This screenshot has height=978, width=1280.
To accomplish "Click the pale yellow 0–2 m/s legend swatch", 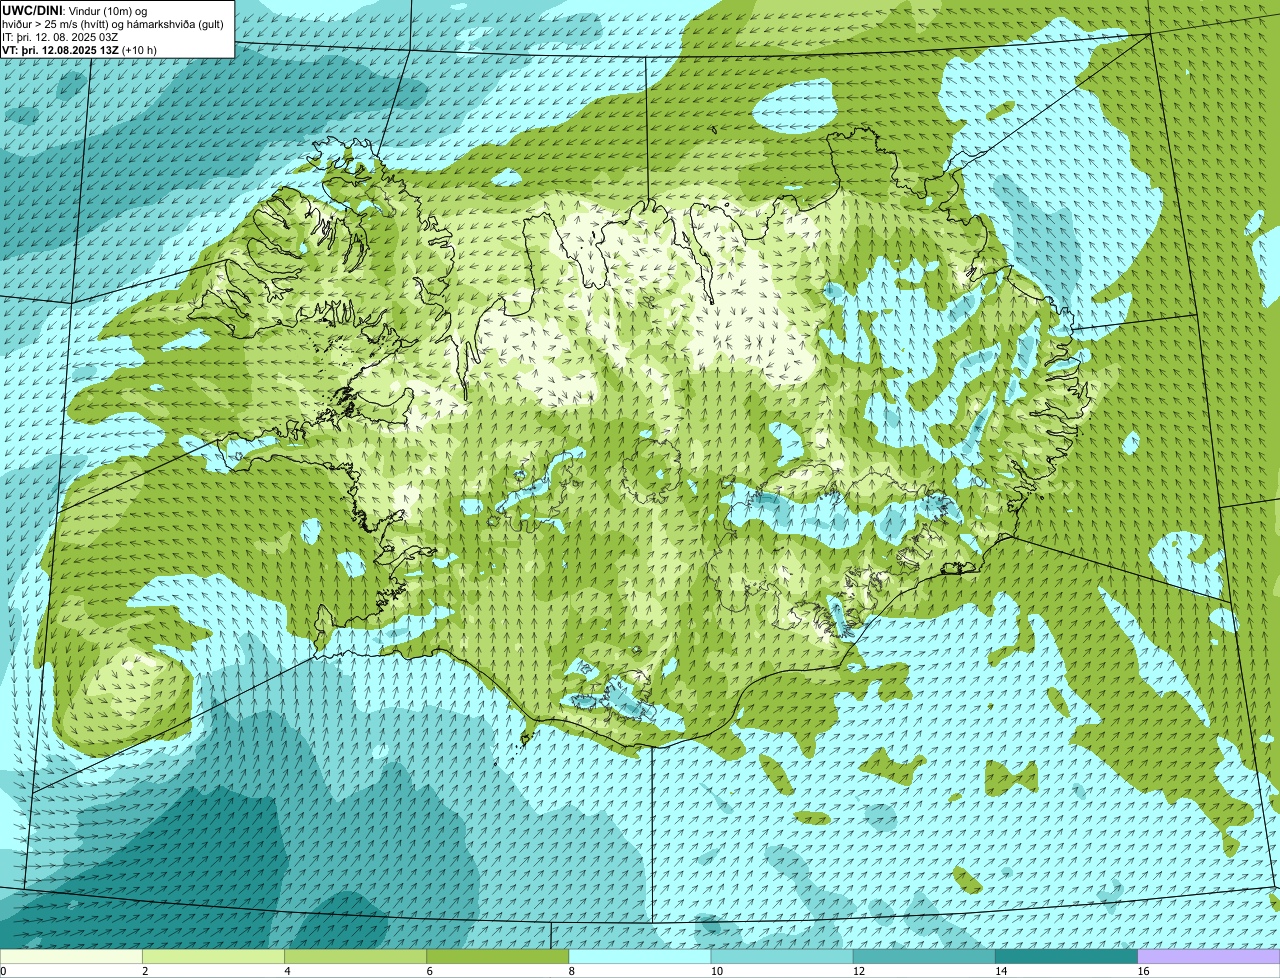I will [71, 957].
